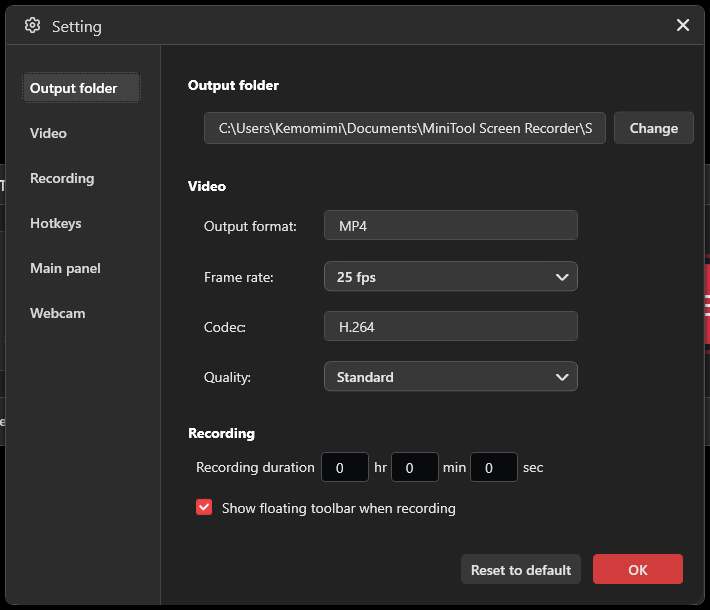Uncheck Show floating toolbar when recording
Screen dimensions: 710x610
coord(204,508)
